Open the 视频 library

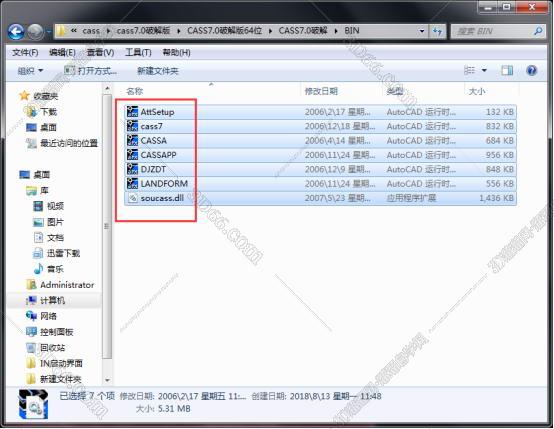coord(55,206)
